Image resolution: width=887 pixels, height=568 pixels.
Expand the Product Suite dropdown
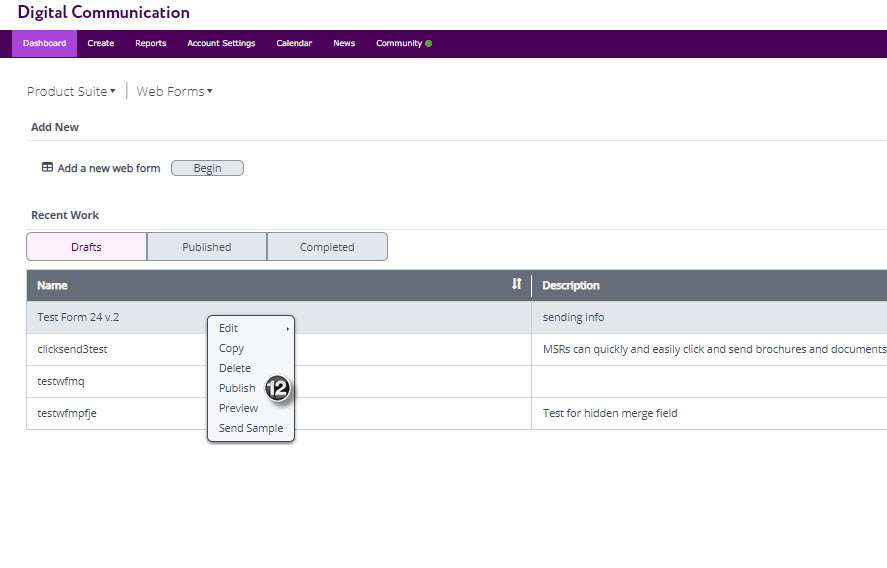point(71,92)
